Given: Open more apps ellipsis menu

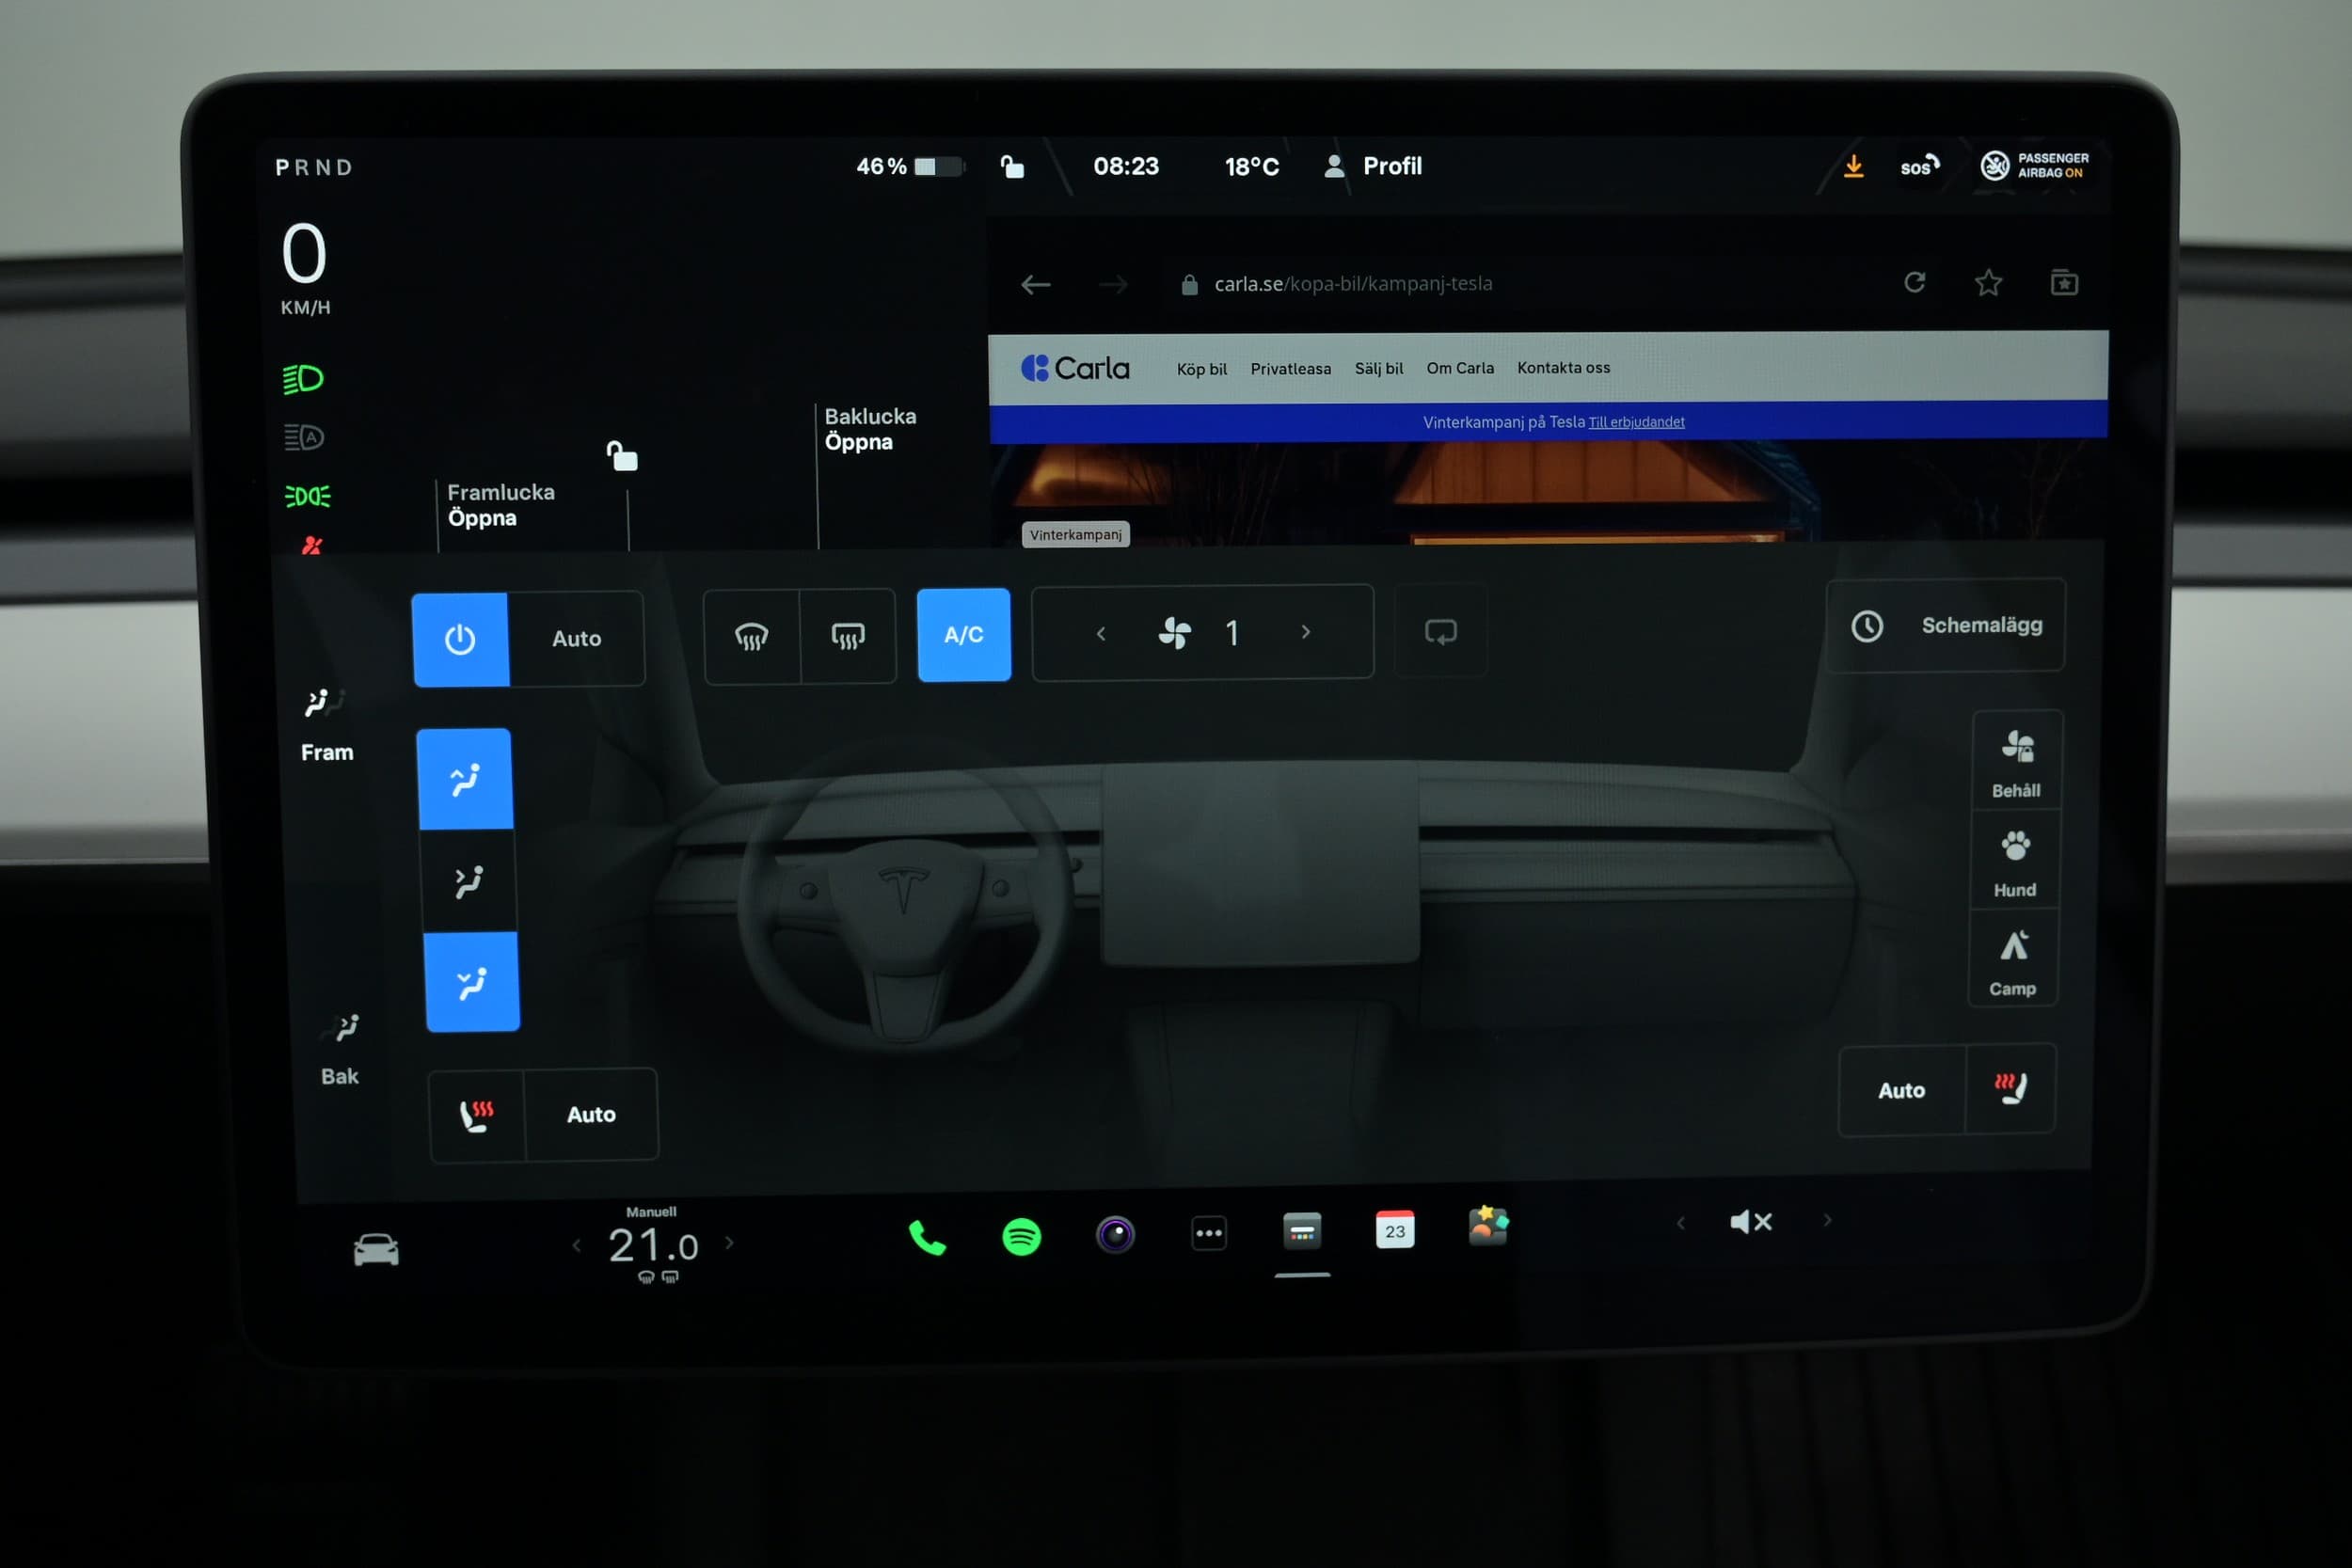Looking at the screenshot, I should point(1209,1233).
